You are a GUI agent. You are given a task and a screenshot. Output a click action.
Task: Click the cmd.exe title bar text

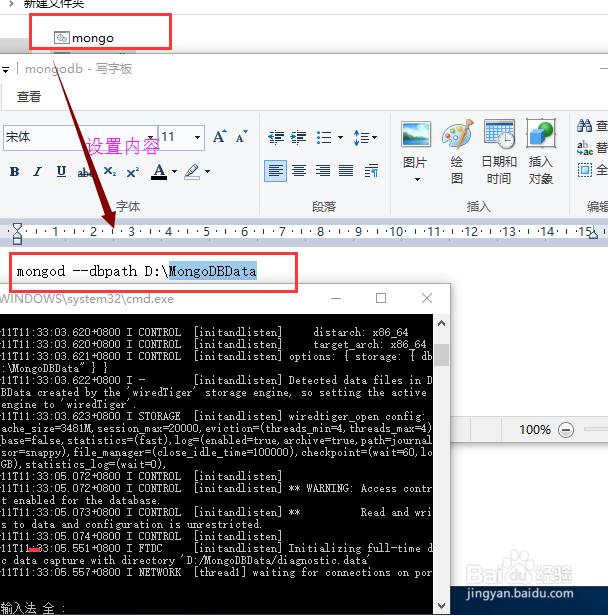click(87, 299)
